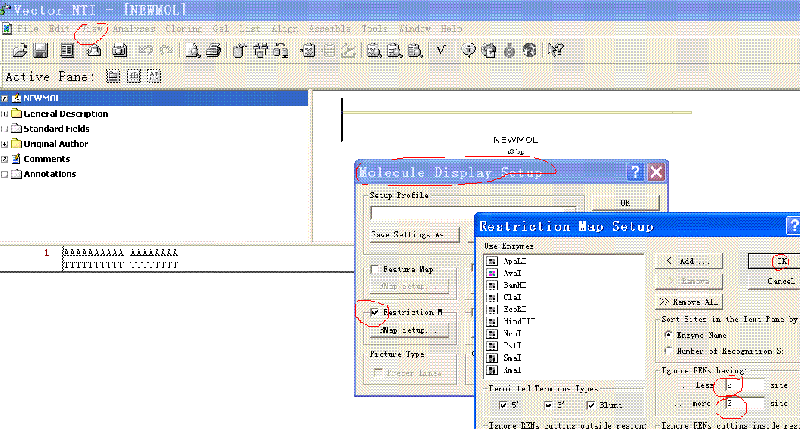Click the AvaI enzyme icon in list
This screenshot has height=429, width=800.
pyautogui.click(x=492, y=273)
